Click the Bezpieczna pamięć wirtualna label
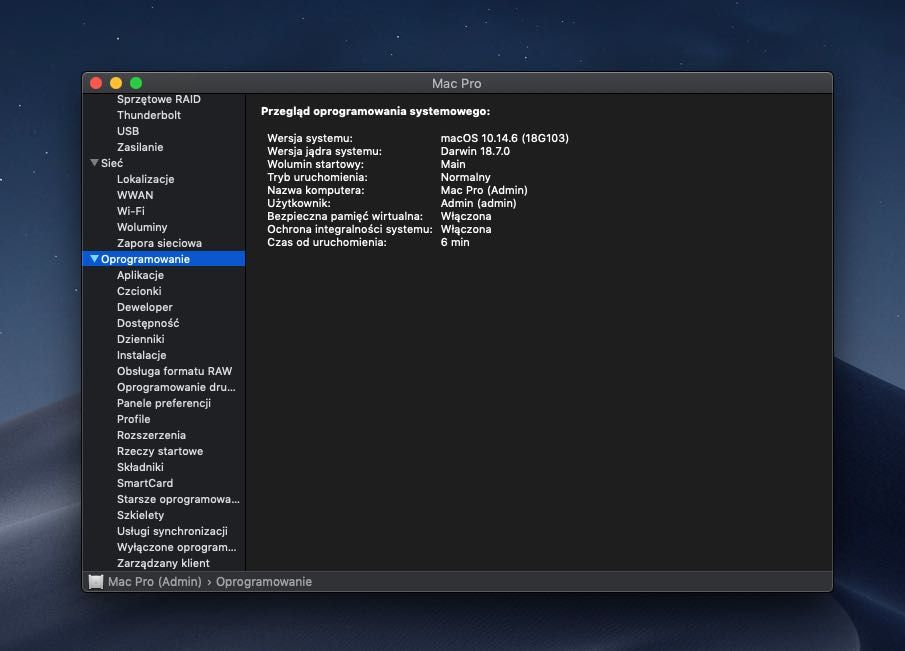 [x=345, y=216]
